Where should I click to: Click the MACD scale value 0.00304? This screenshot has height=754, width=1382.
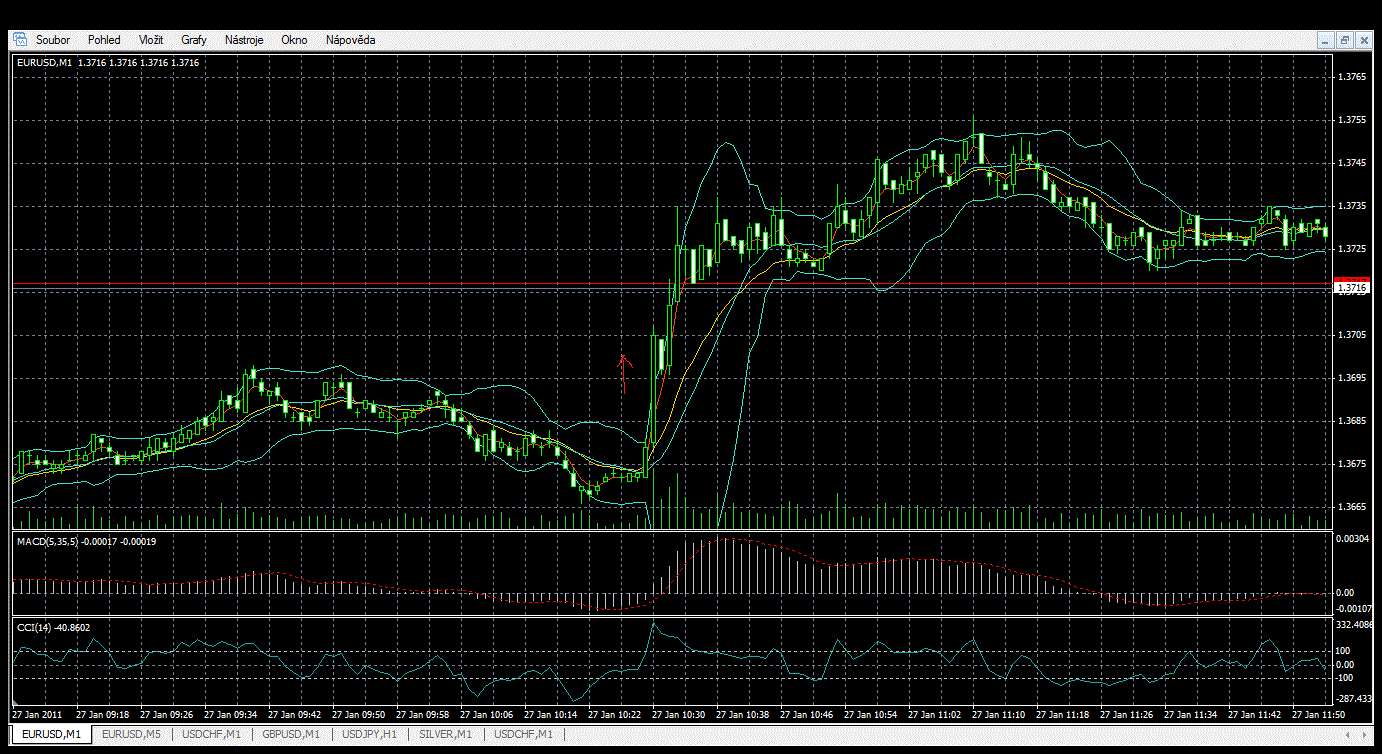pyautogui.click(x=1353, y=539)
